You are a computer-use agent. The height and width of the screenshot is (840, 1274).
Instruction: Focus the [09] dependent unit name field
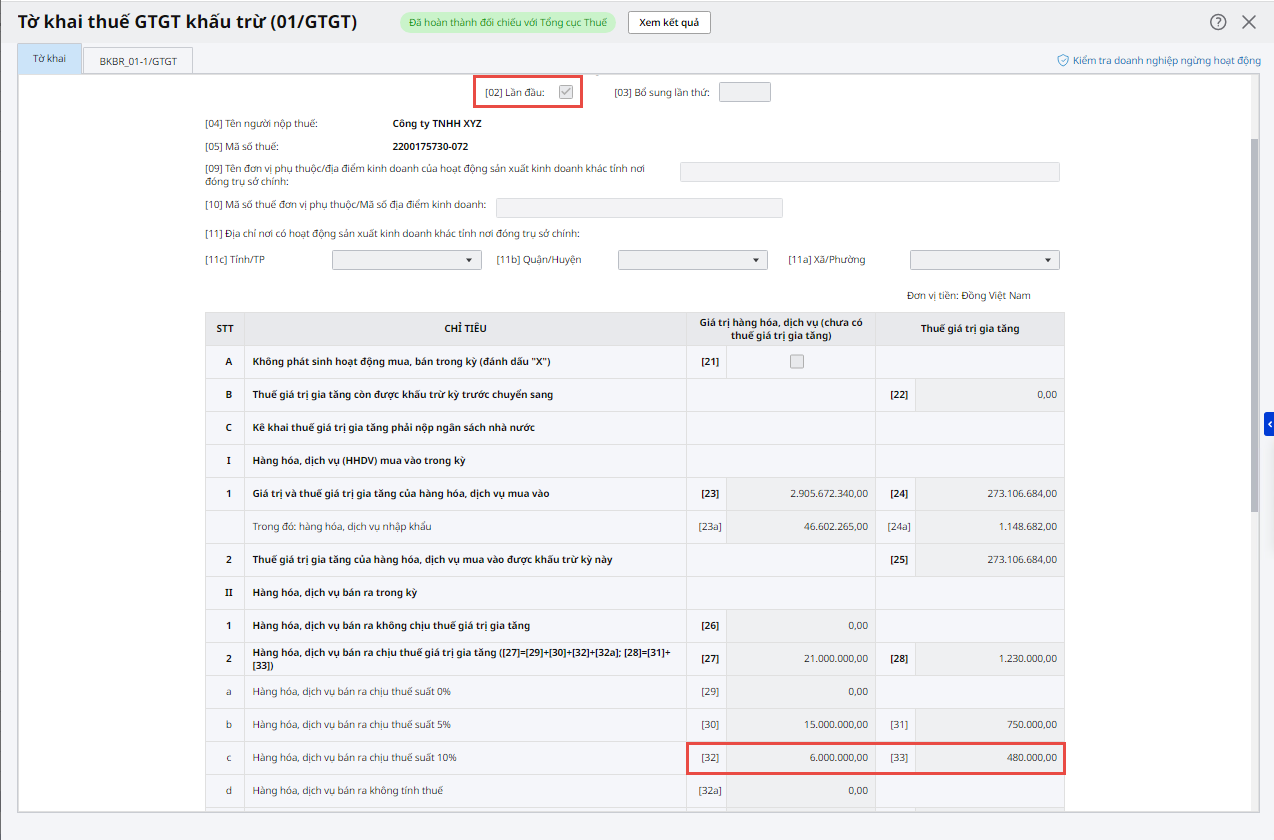870,172
